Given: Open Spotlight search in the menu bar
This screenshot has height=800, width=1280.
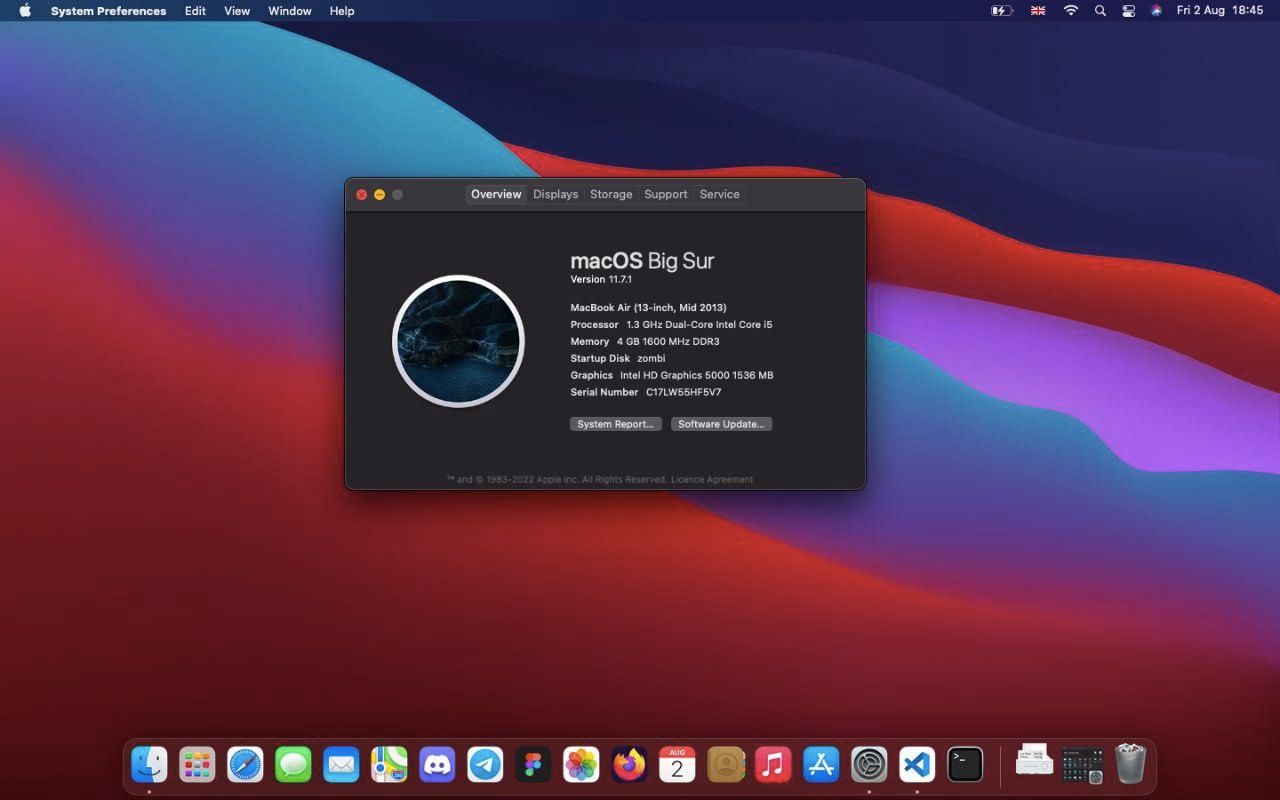Looking at the screenshot, I should (1100, 11).
